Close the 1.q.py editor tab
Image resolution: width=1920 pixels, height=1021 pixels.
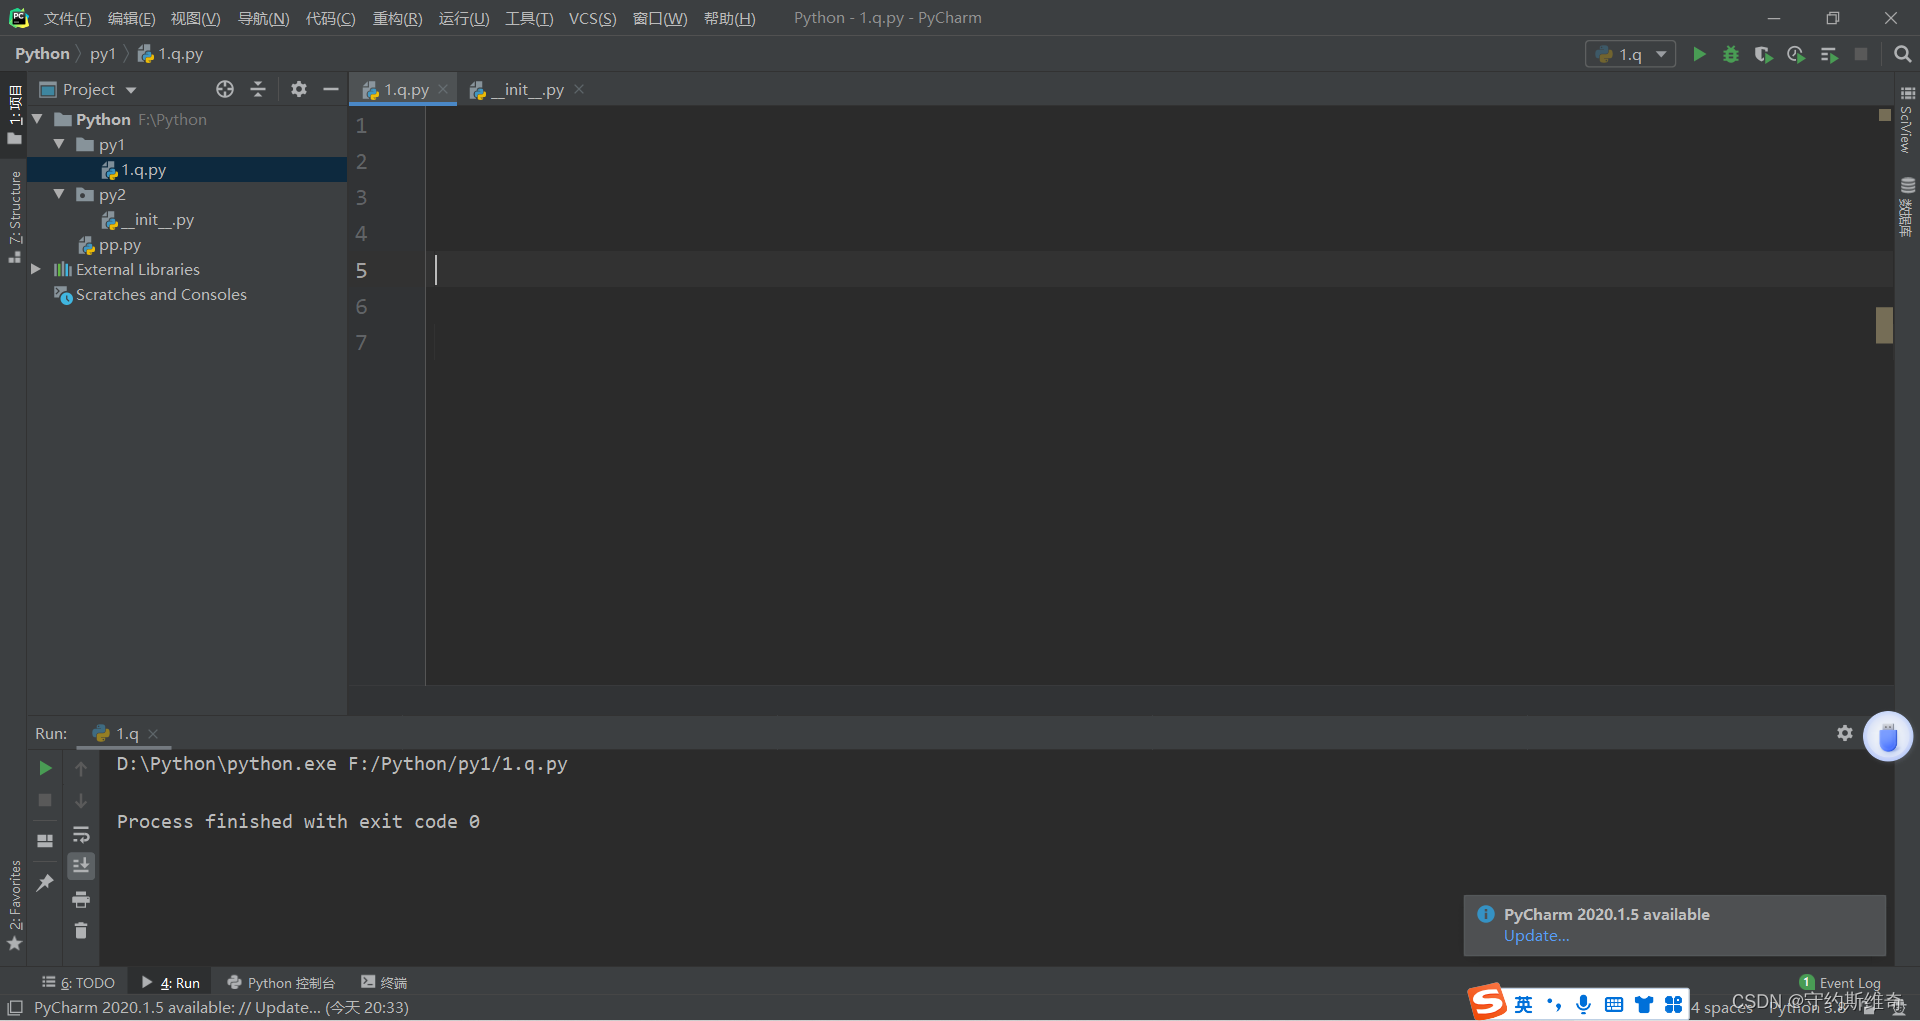443,89
